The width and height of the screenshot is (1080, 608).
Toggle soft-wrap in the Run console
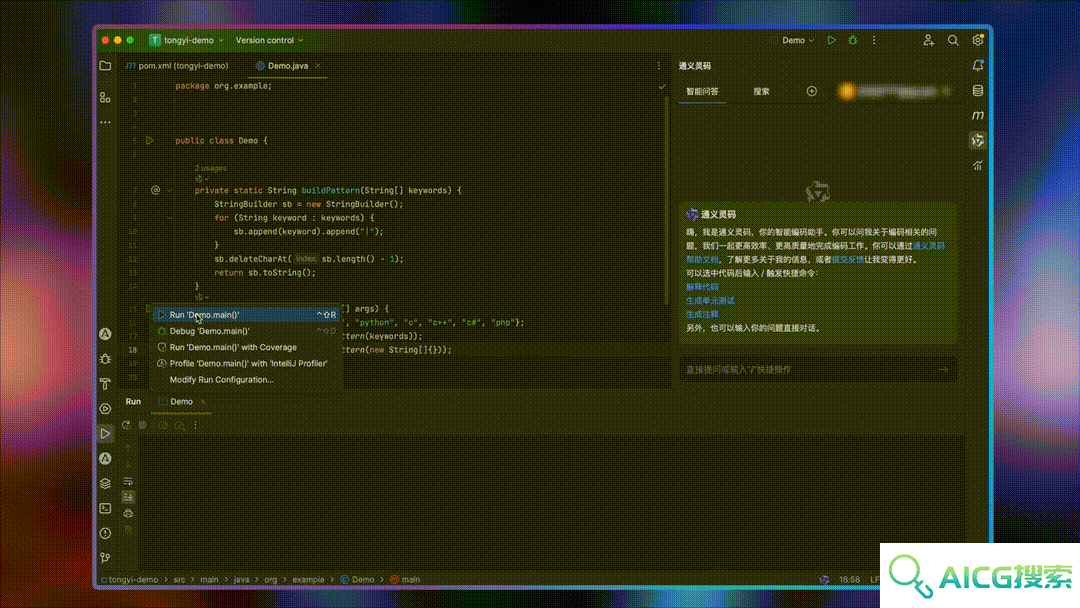point(128,481)
